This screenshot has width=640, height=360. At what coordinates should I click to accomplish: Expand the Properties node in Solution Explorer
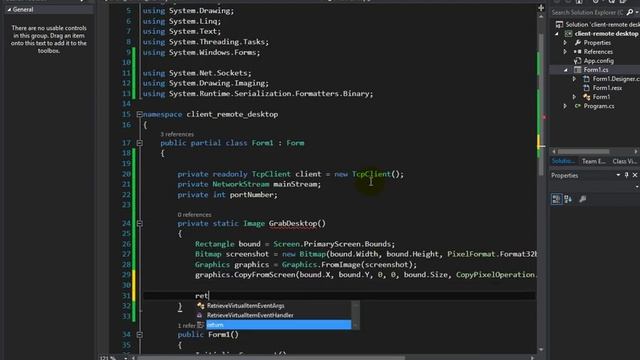tap(565, 43)
